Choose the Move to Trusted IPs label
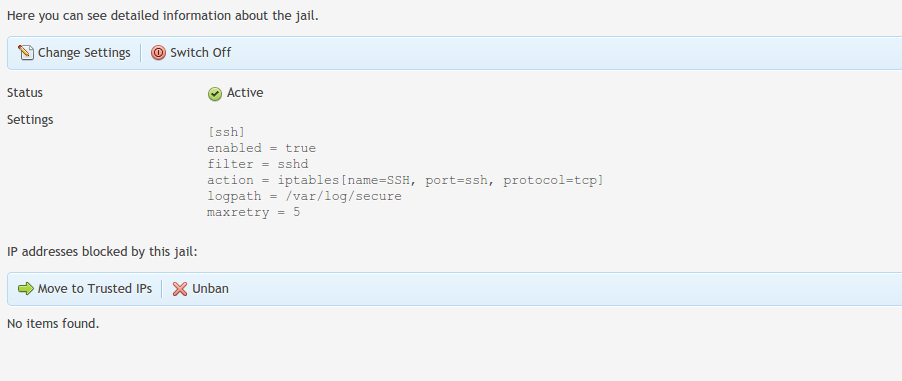902x381 pixels. coord(95,288)
